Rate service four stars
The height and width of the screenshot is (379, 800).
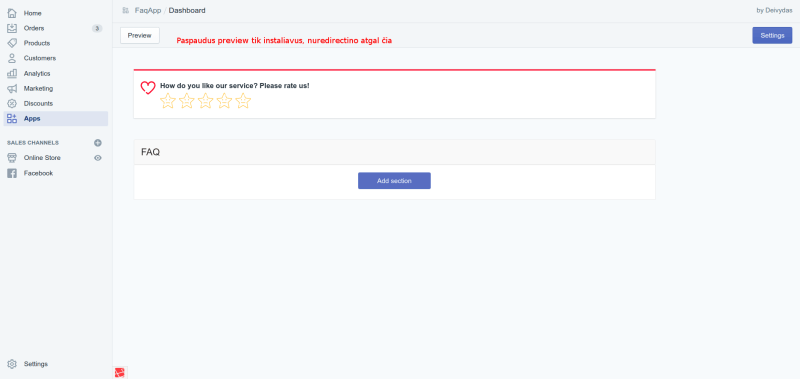coord(224,100)
